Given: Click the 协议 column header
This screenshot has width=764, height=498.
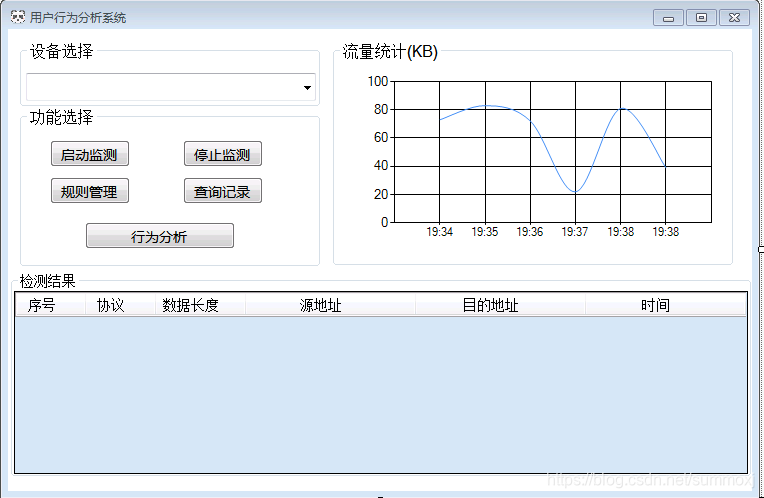Looking at the screenshot, I should 120,305.
